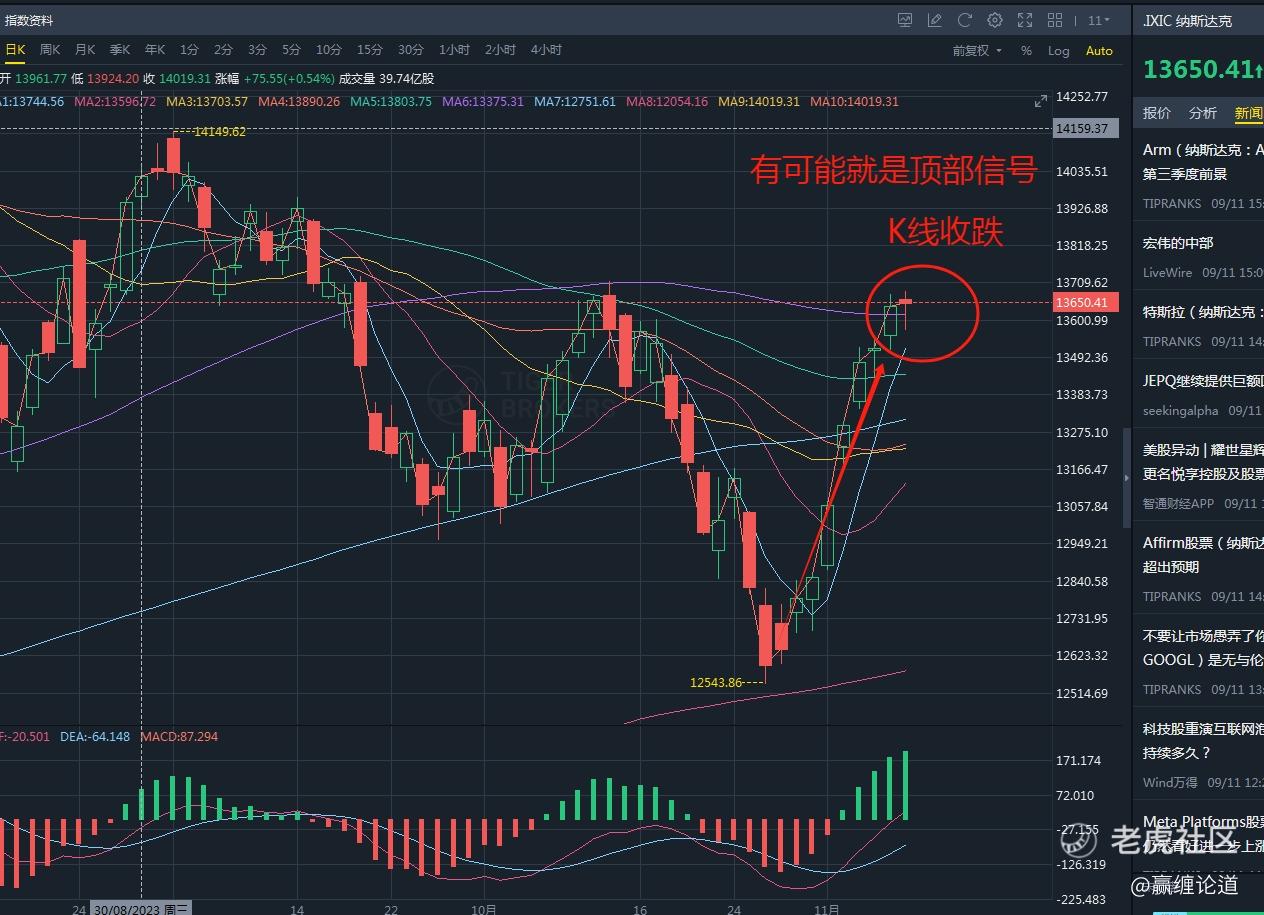Switch to 15分 timeframe
The height and width of the screenshot is (915, 1264).
(369, 49)
